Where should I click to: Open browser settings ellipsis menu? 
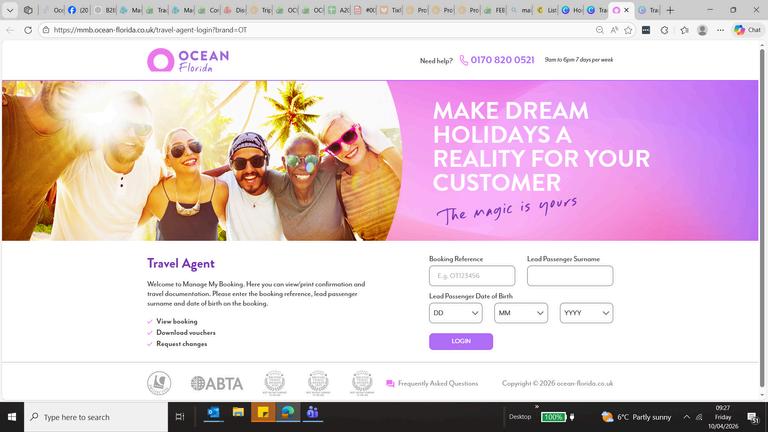tap(720, 30)
